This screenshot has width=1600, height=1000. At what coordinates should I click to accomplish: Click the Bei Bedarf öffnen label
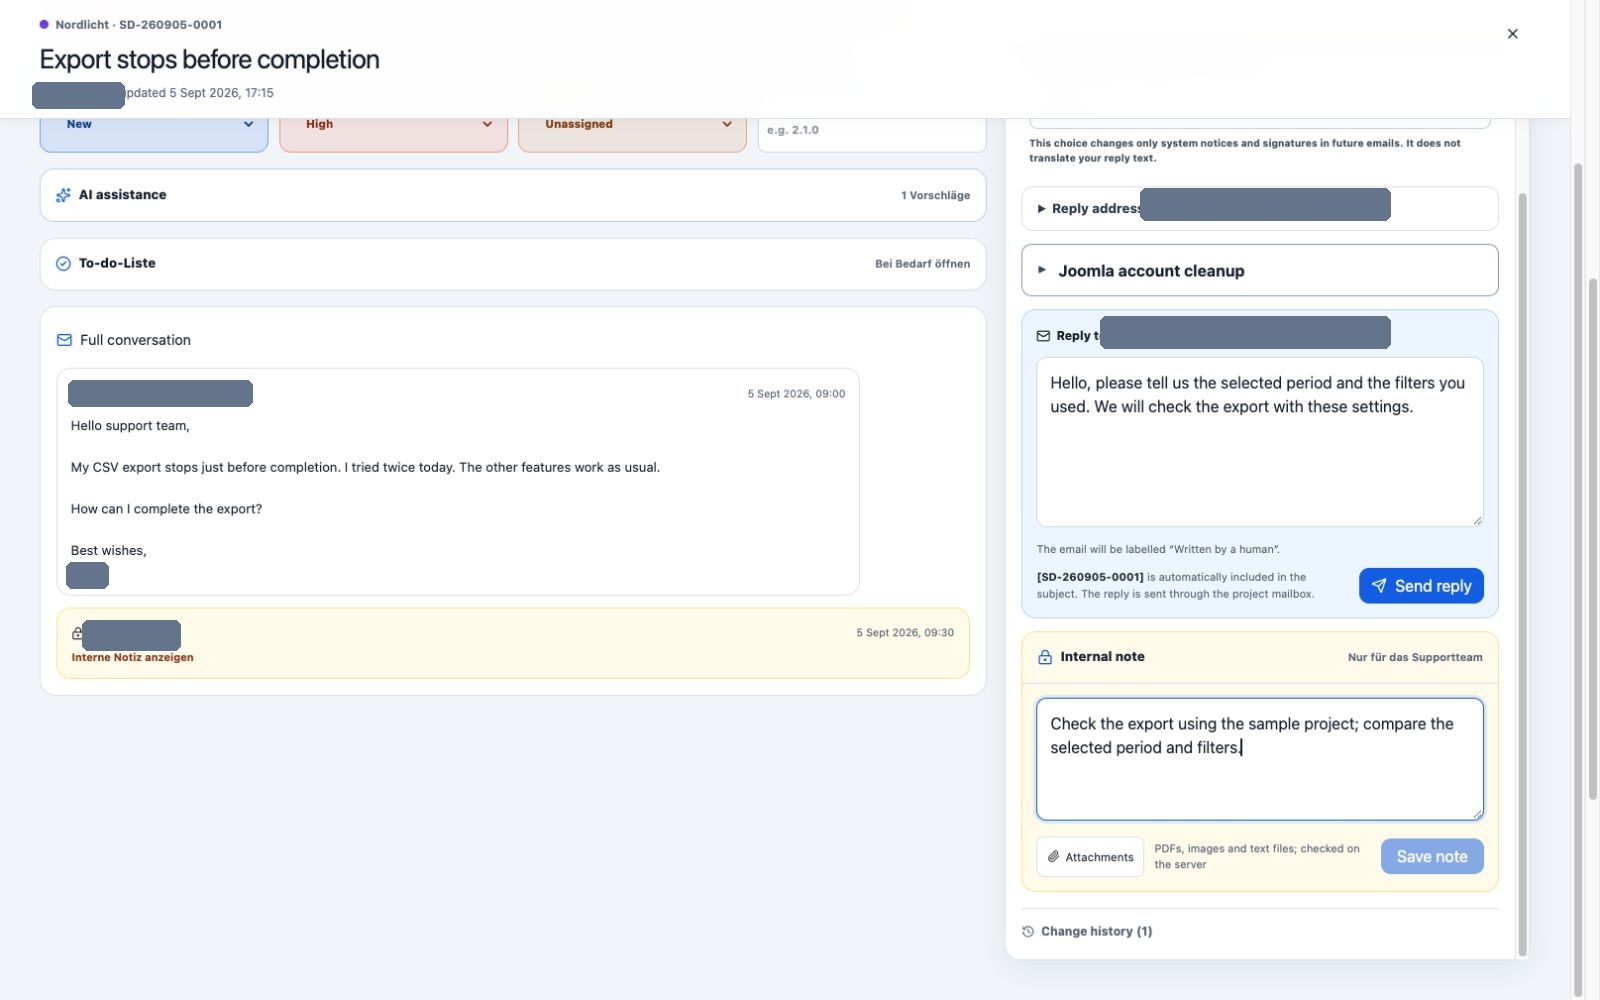tap(922, 264)
